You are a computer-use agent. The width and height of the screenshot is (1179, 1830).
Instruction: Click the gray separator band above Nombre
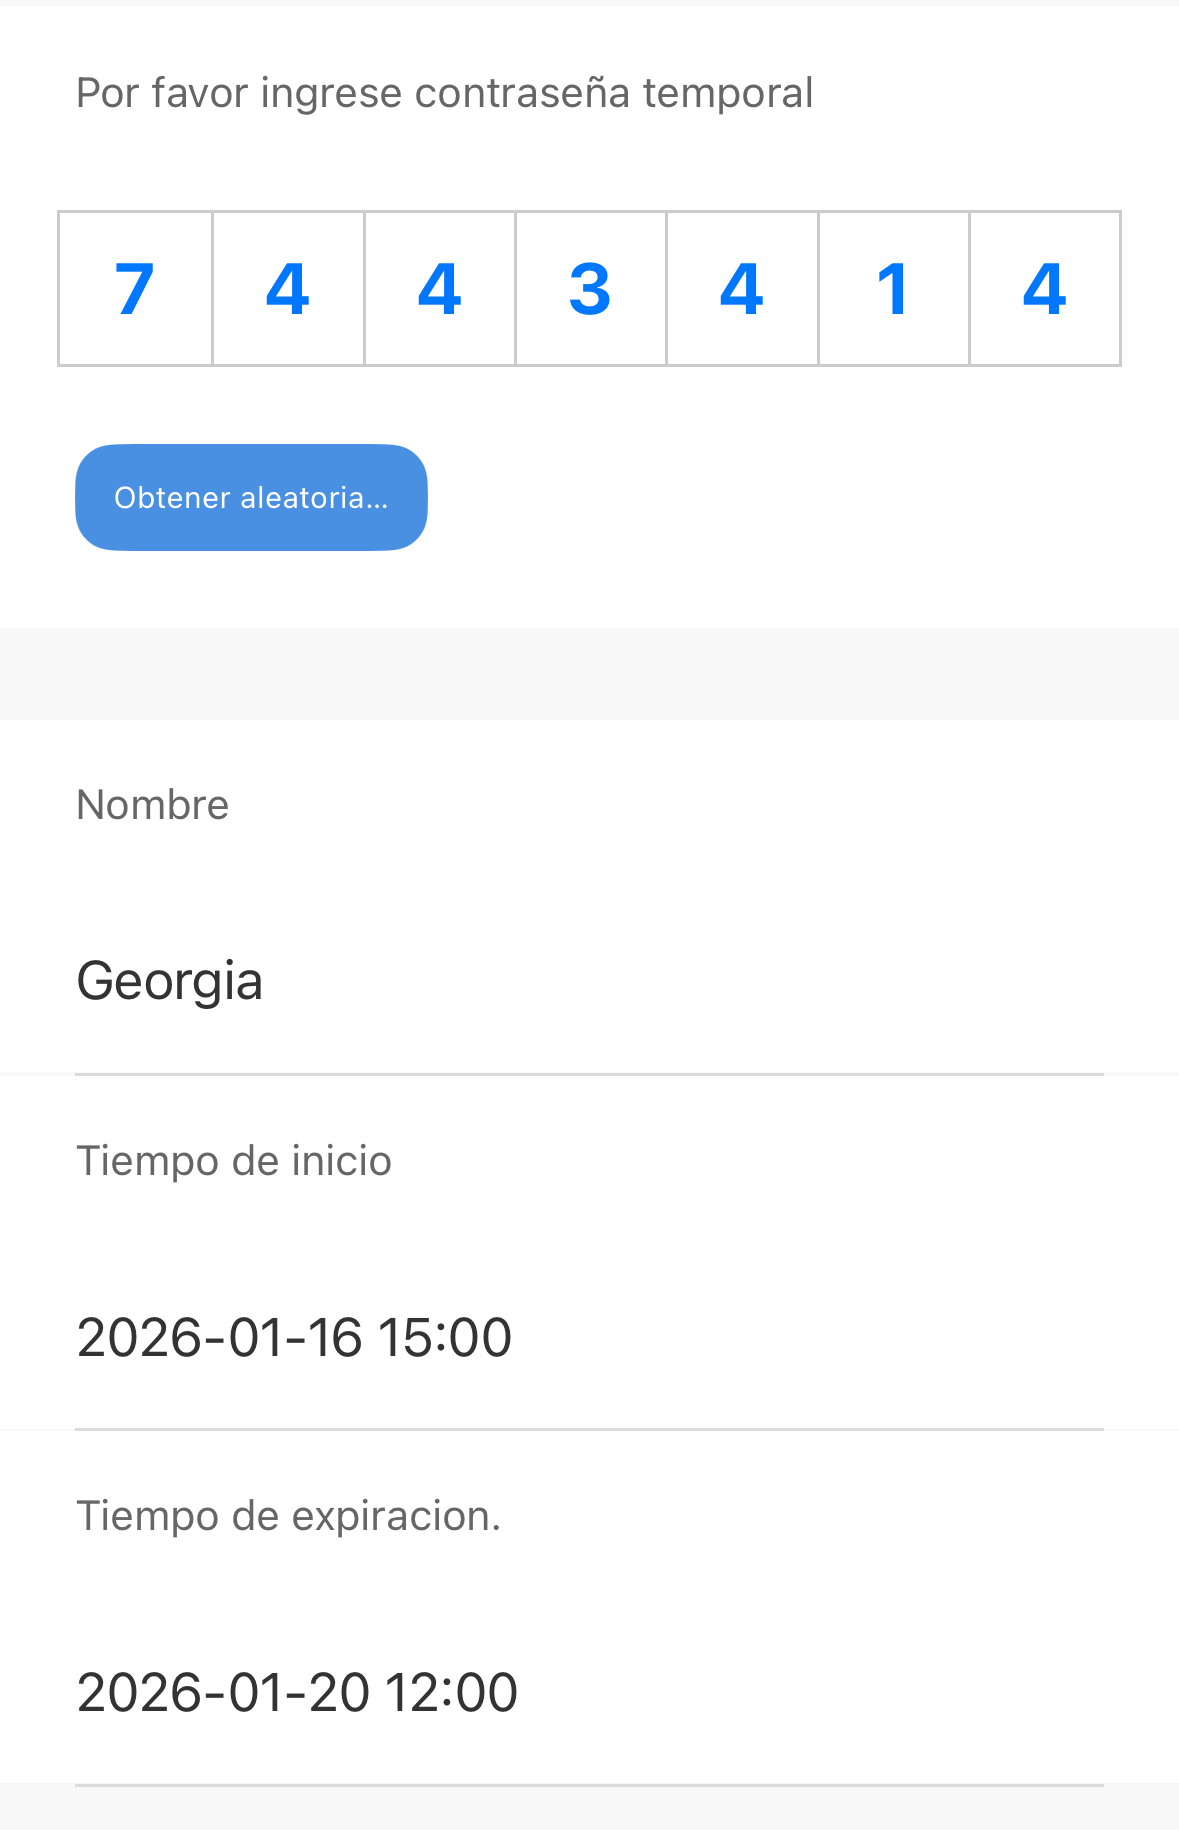(x=589, y=674)
